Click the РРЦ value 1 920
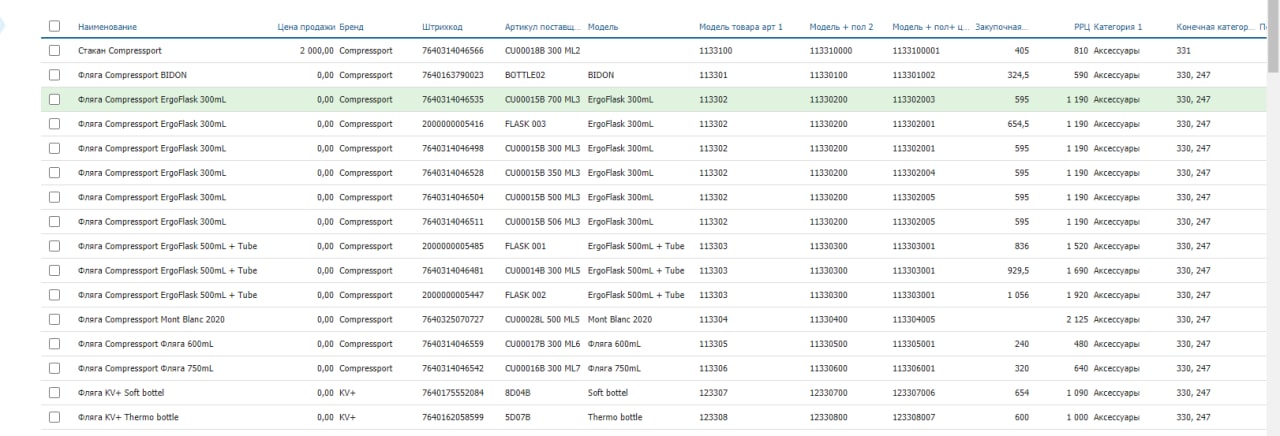This screenshot has height=436, width=1280. pyautogui.click(x=1078, y=295)
